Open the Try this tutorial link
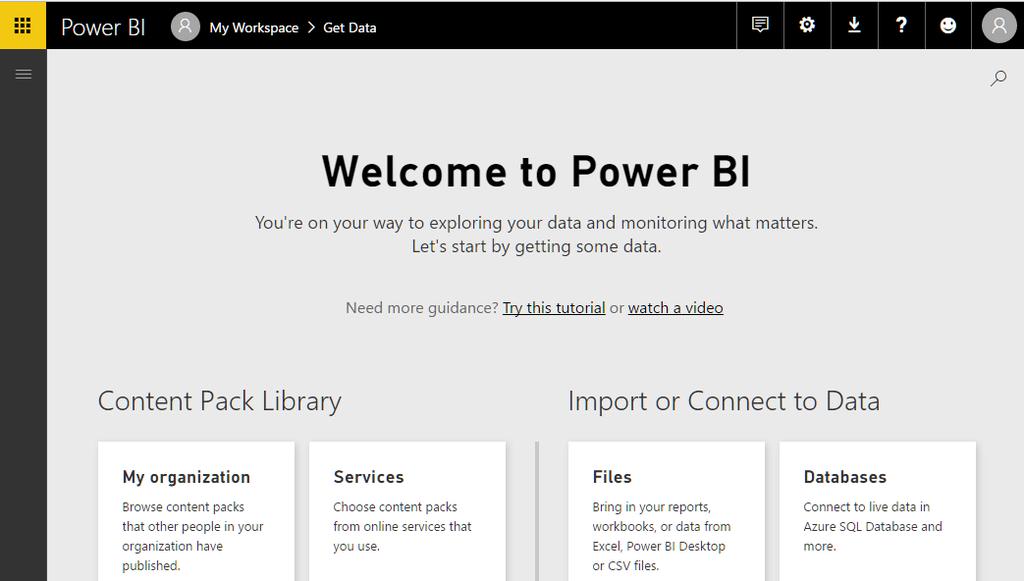 coord(554,307)
